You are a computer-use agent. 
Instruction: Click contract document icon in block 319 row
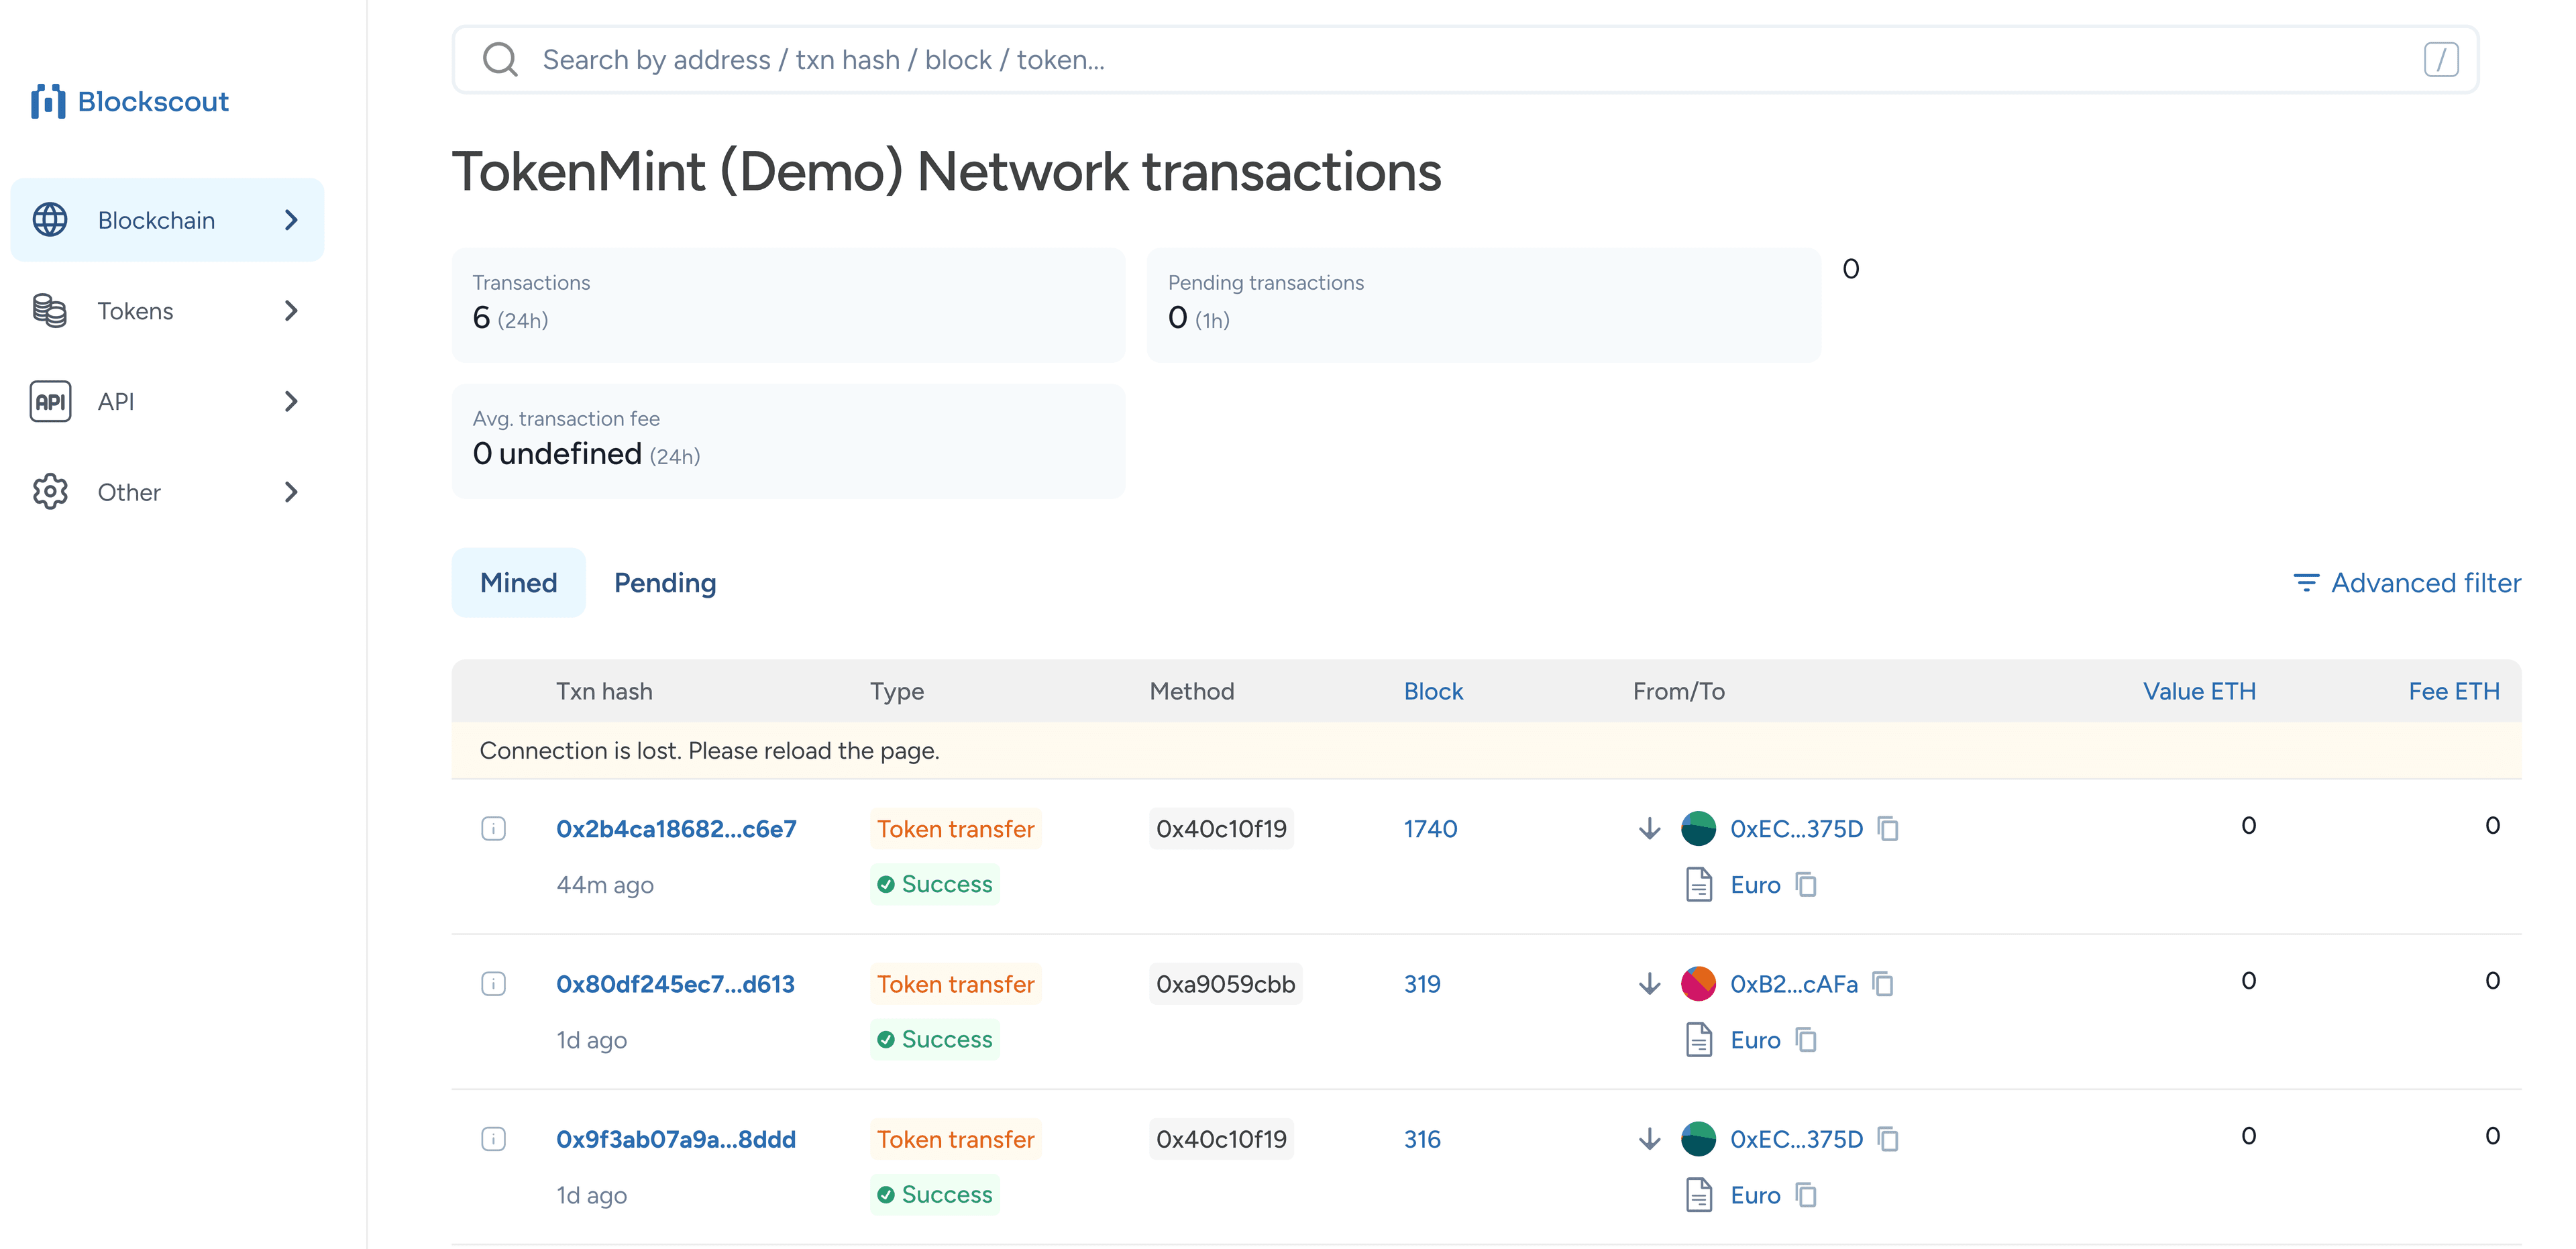[x=1699, y=1040]
